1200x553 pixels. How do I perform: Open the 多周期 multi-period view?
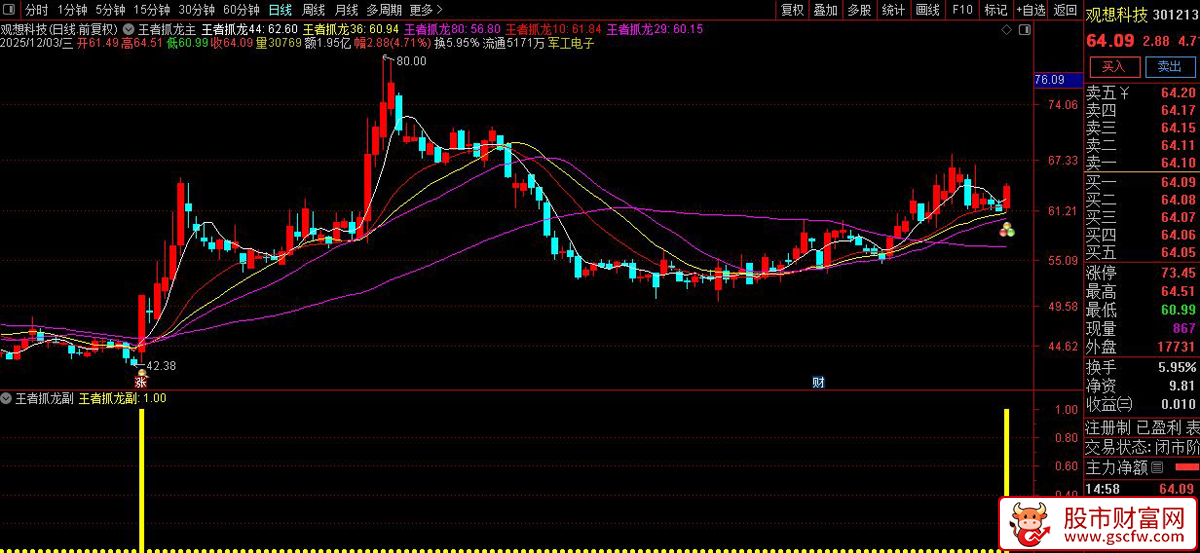point(384,10)
